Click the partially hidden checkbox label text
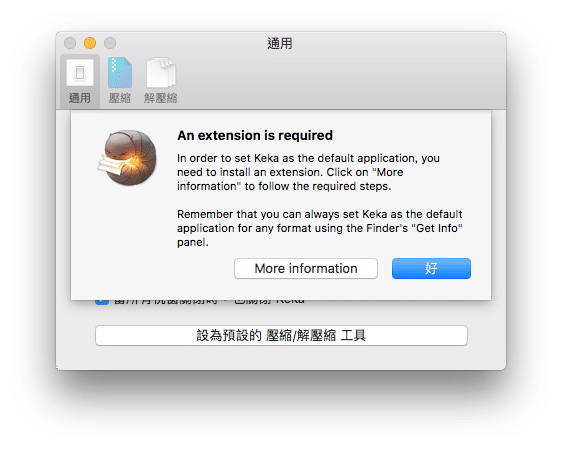Viewport: 562px width, 450px height. pyautogui.click(x=209, y=302)
